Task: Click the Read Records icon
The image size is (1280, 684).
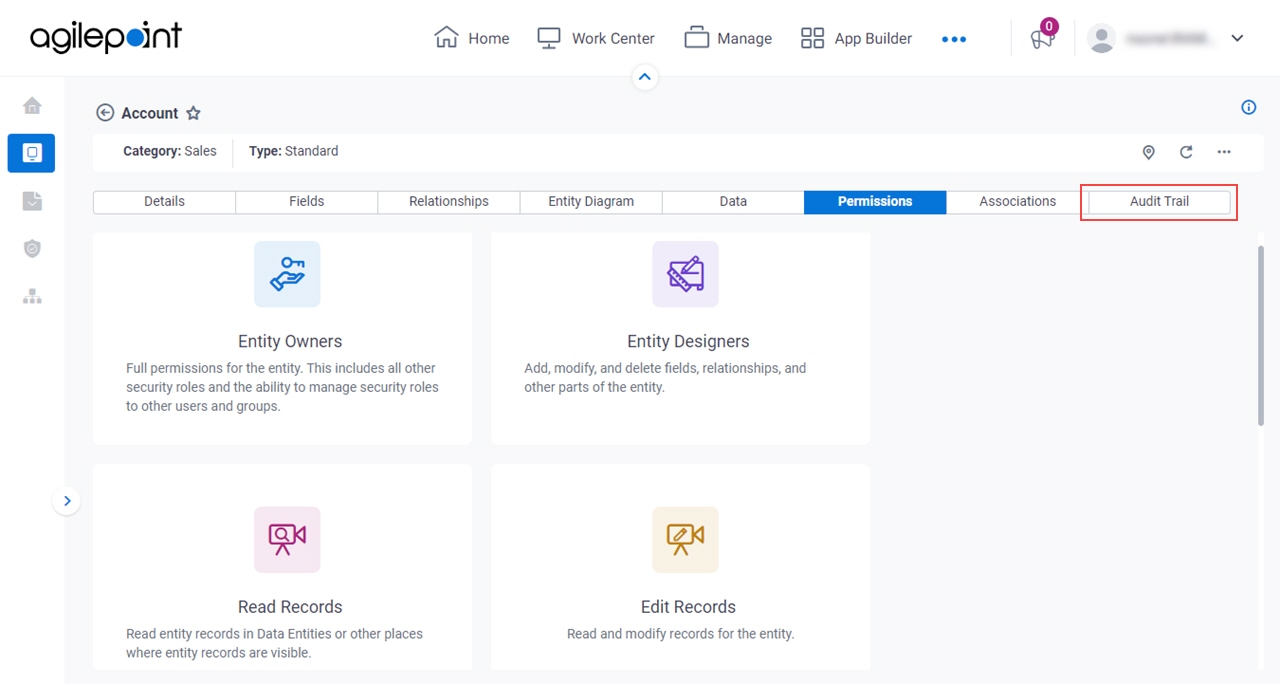Action: coord(287,540)
